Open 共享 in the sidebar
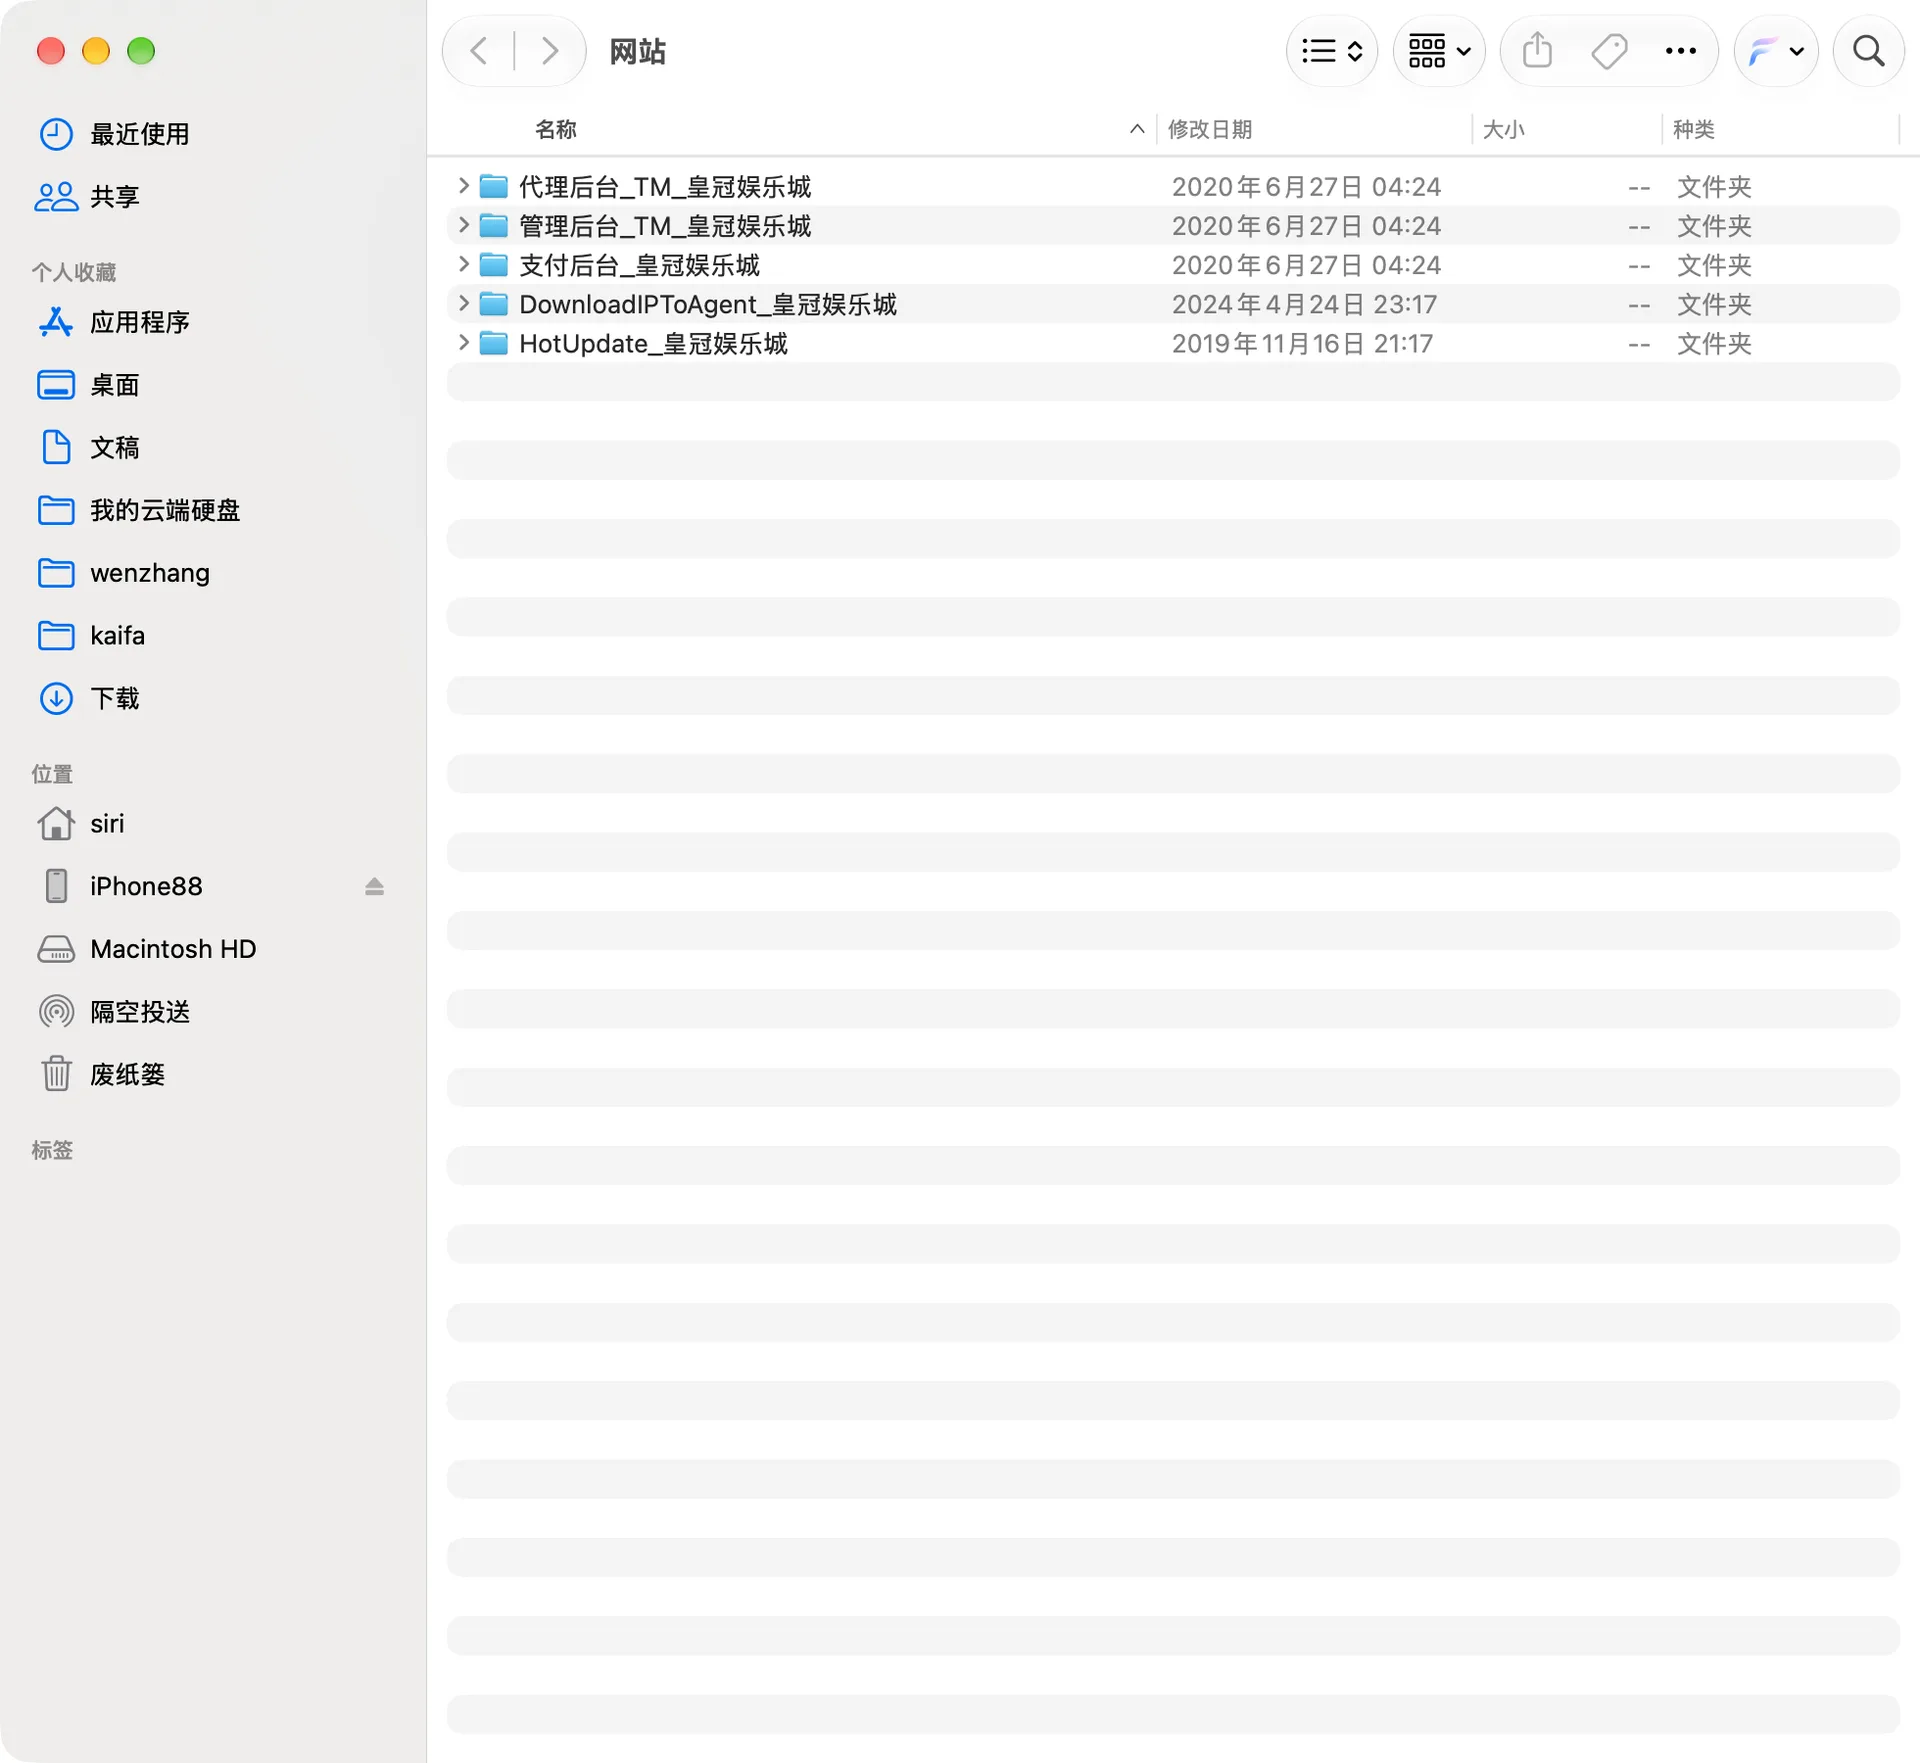 87,197
